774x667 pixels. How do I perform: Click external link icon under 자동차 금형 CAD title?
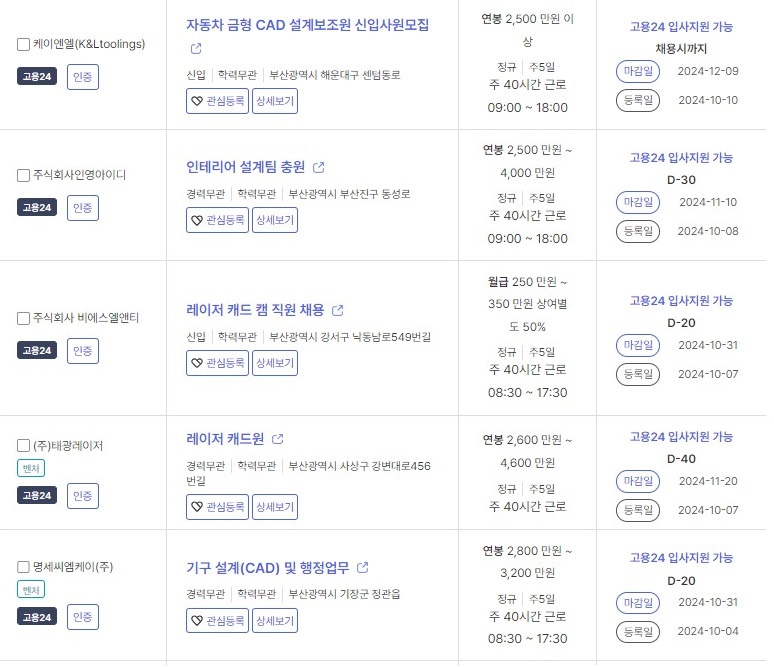click(x=196, y=48)
